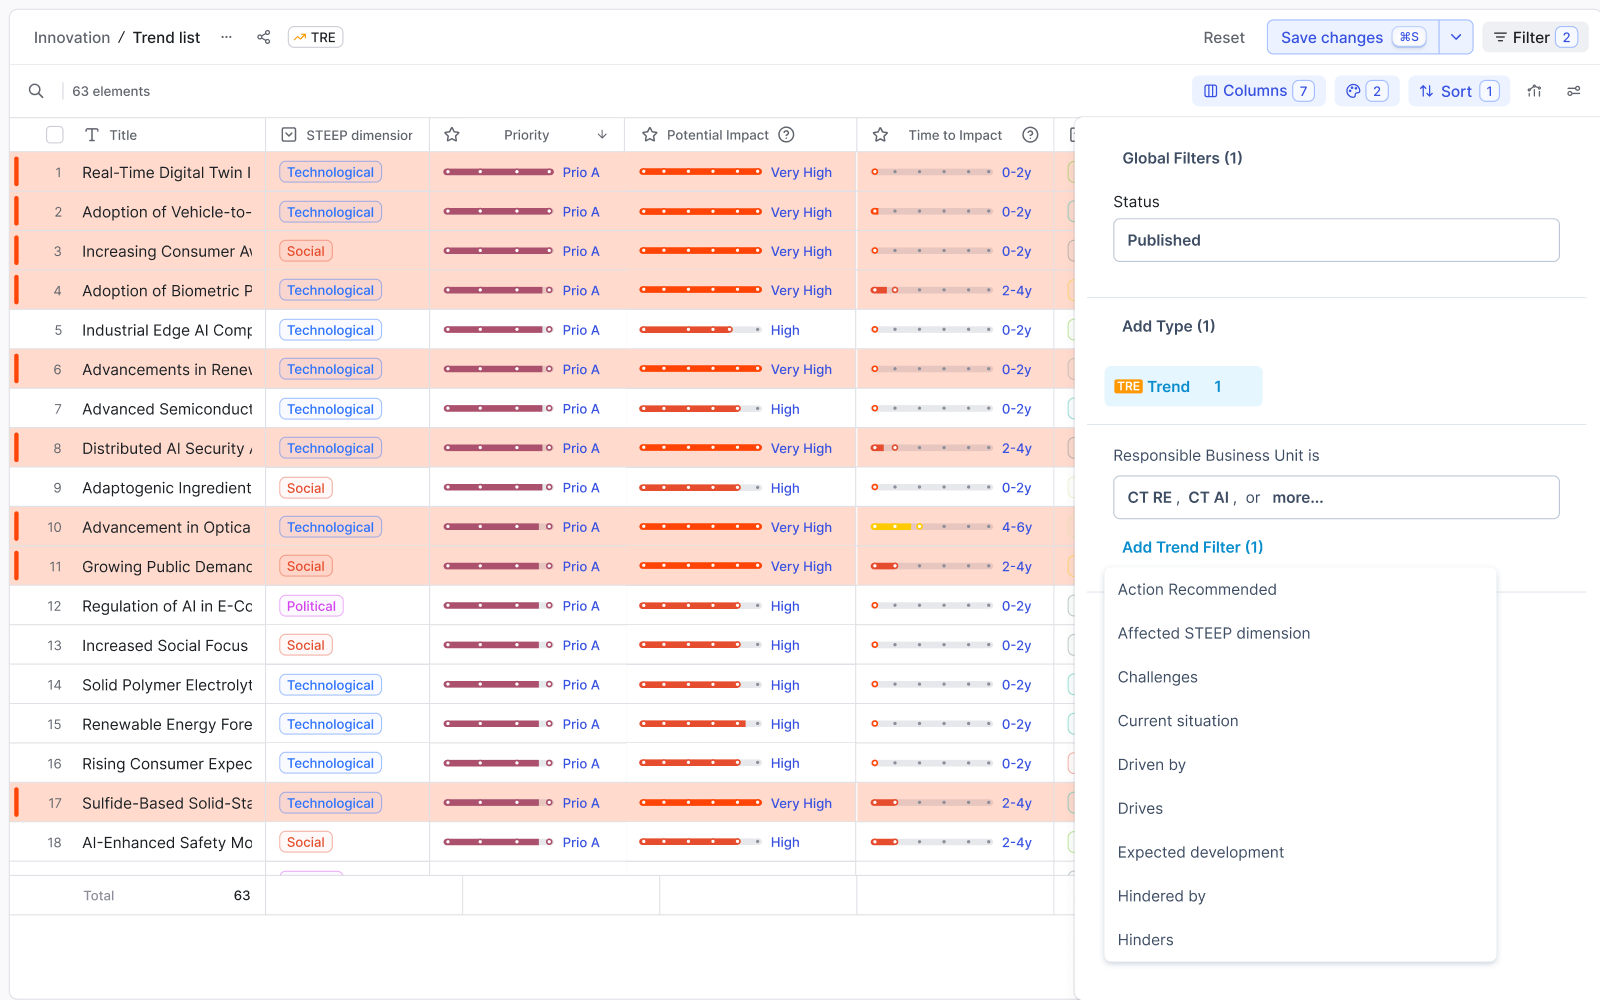Open the search magnifier icon
Image resolution: width=1600 pixels, height=1000 pixels.
36,91
